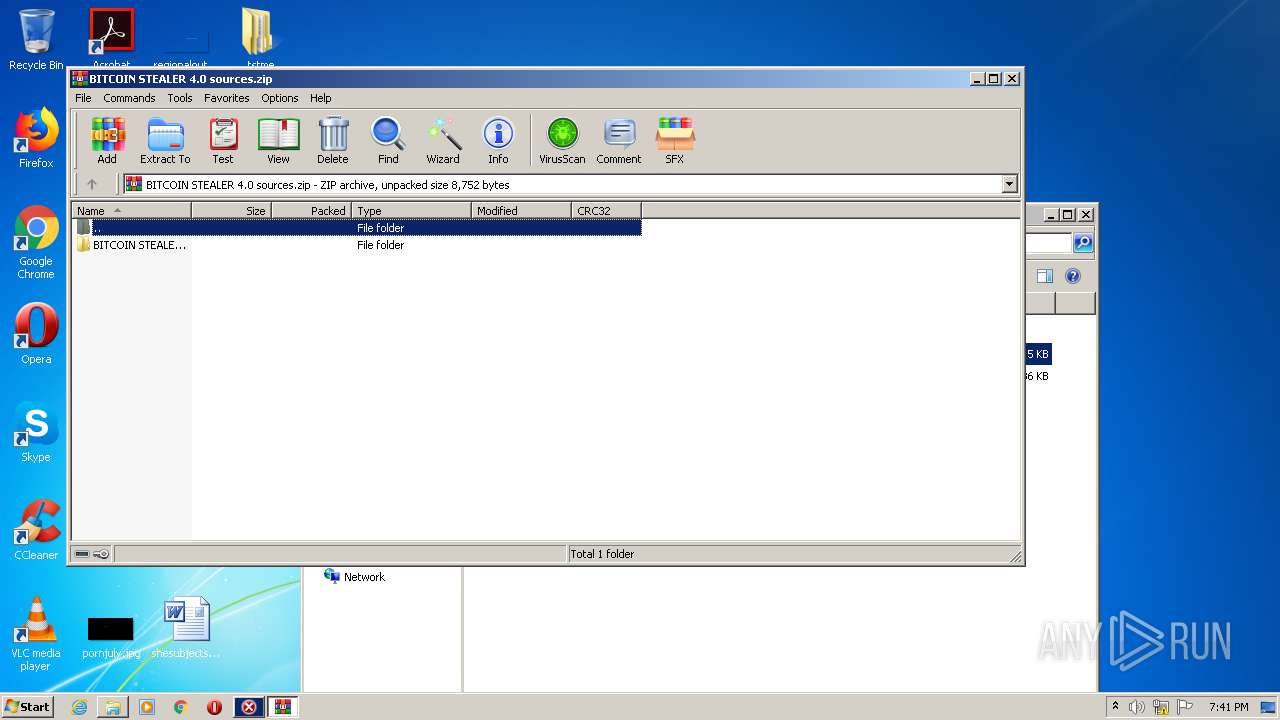This screenshot has width=1280, height=720.
Task: Click the SFX toolbar icon
Action: (x=675, y=140)
